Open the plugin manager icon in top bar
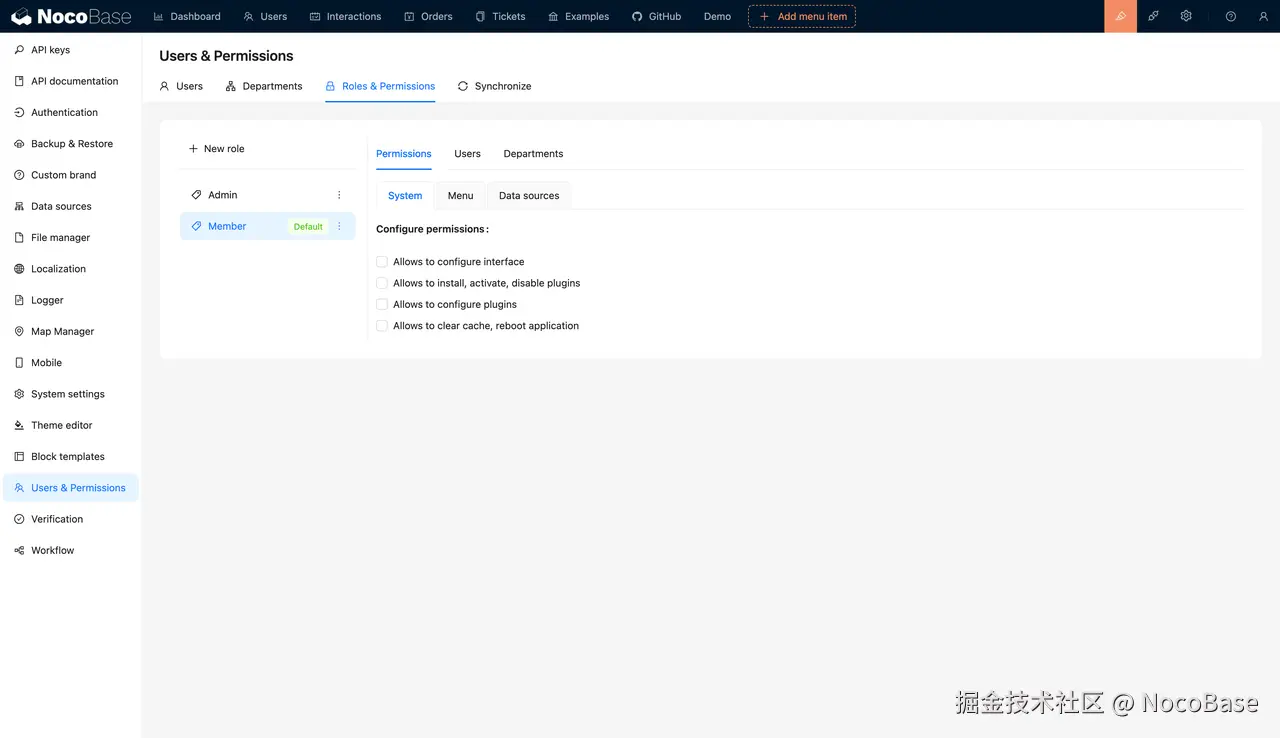Screen dimensions: 1280x738 [x=1153, y=16]
